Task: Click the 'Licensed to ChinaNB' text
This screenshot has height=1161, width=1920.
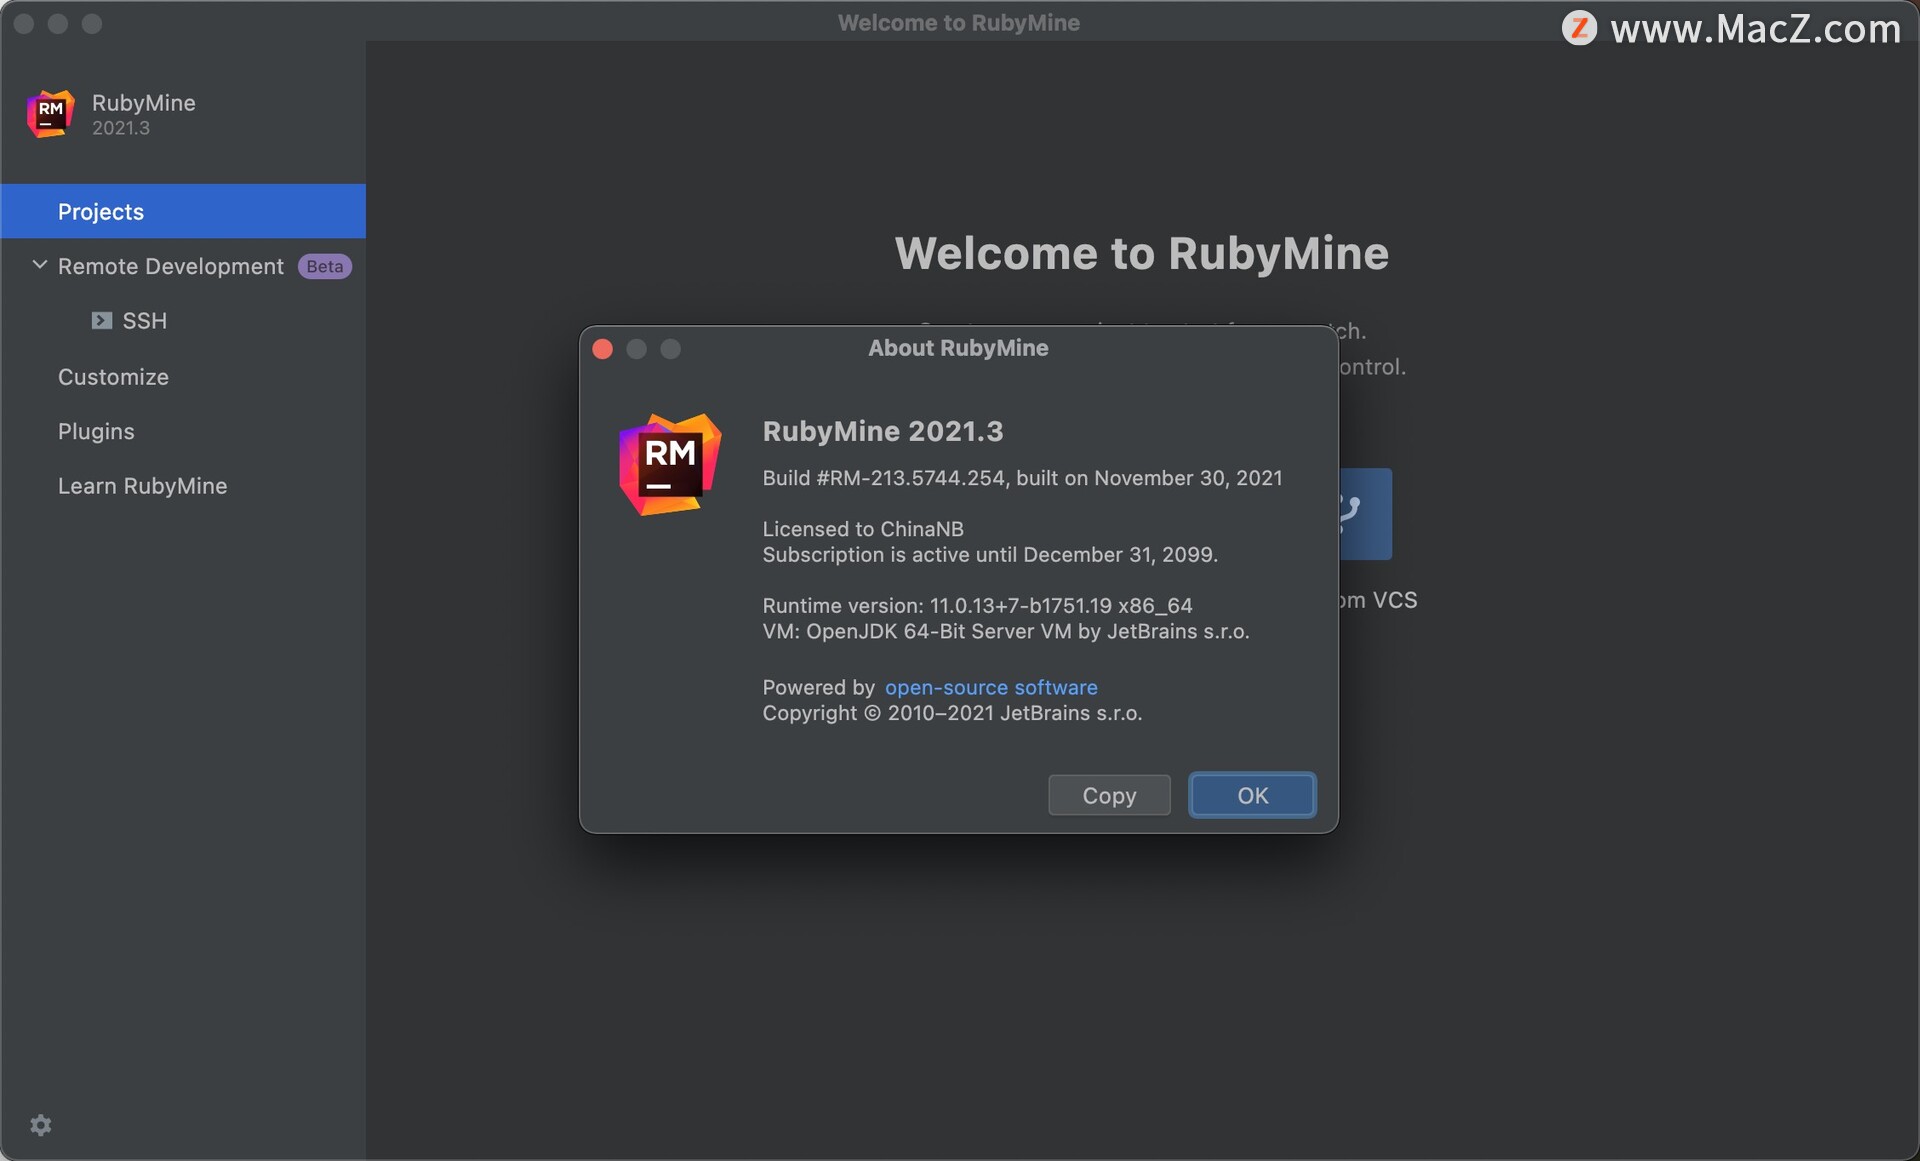Action: coord(863,529)
